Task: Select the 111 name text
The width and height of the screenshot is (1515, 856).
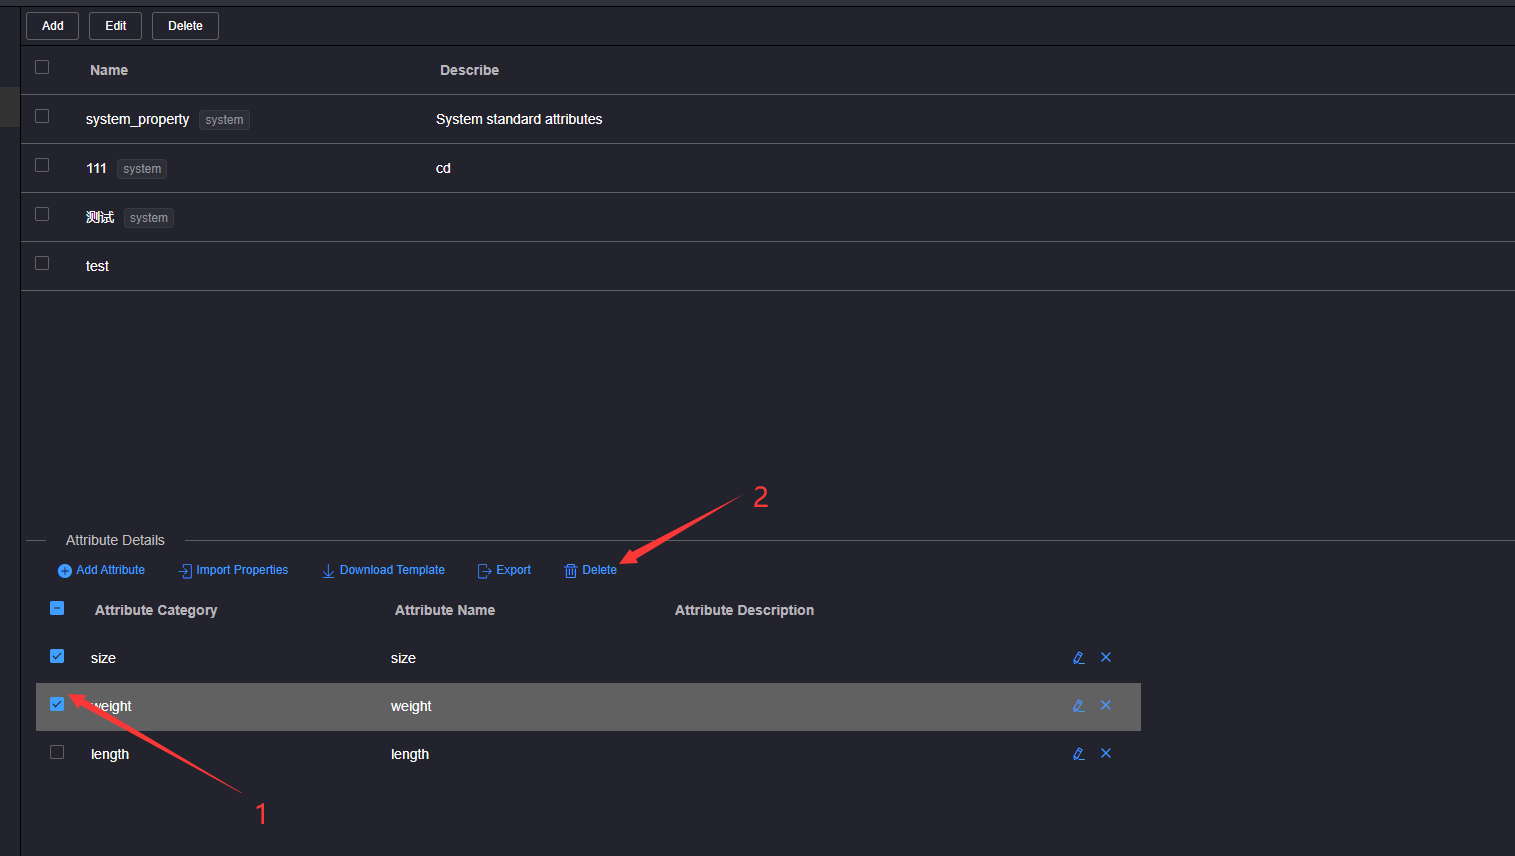Action: pos(96,168)
